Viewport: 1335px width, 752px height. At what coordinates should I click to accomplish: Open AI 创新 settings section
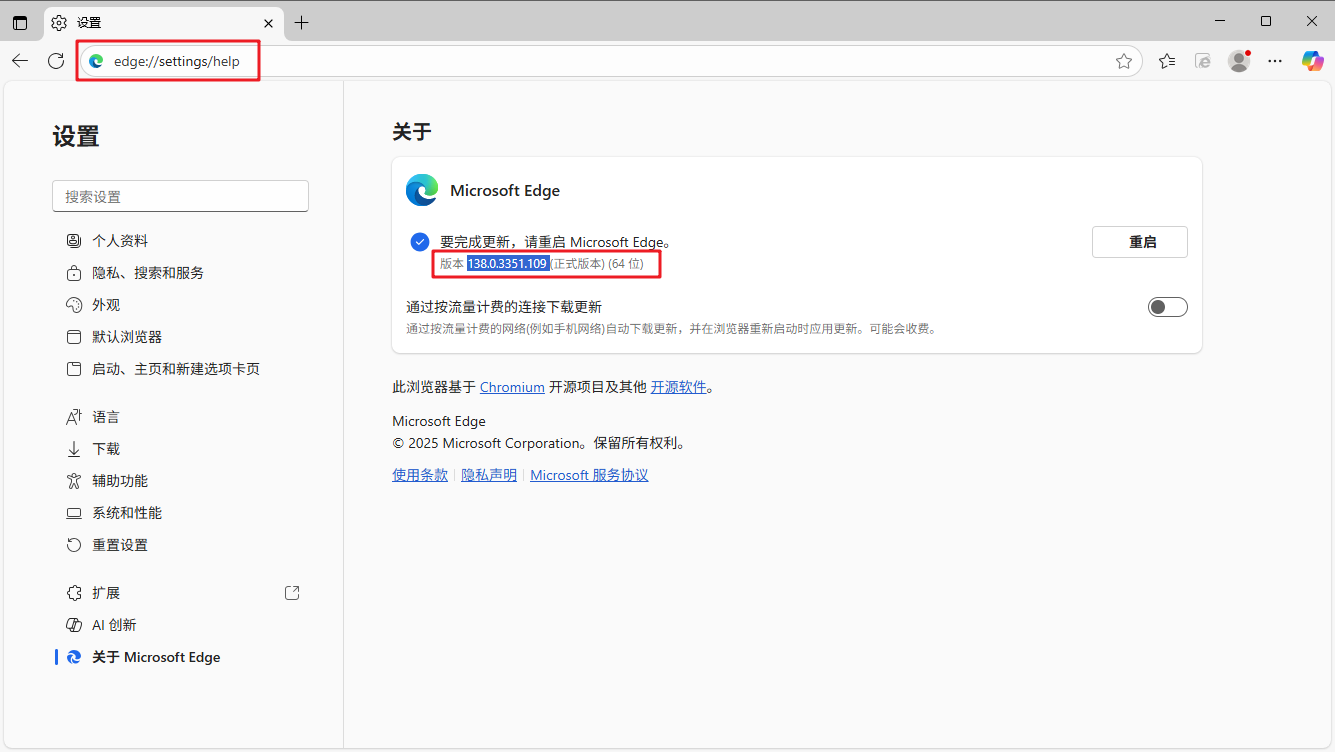180,625
